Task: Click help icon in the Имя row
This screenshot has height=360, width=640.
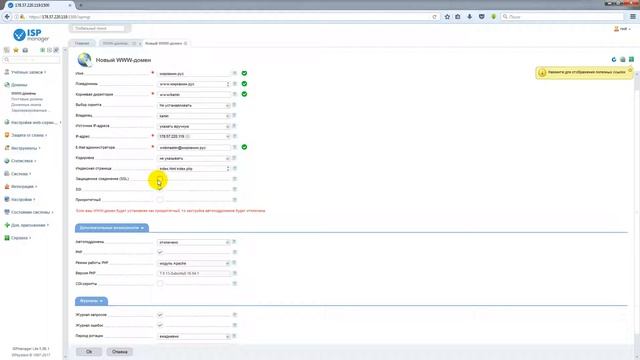Action: click(x=235, y=73)
